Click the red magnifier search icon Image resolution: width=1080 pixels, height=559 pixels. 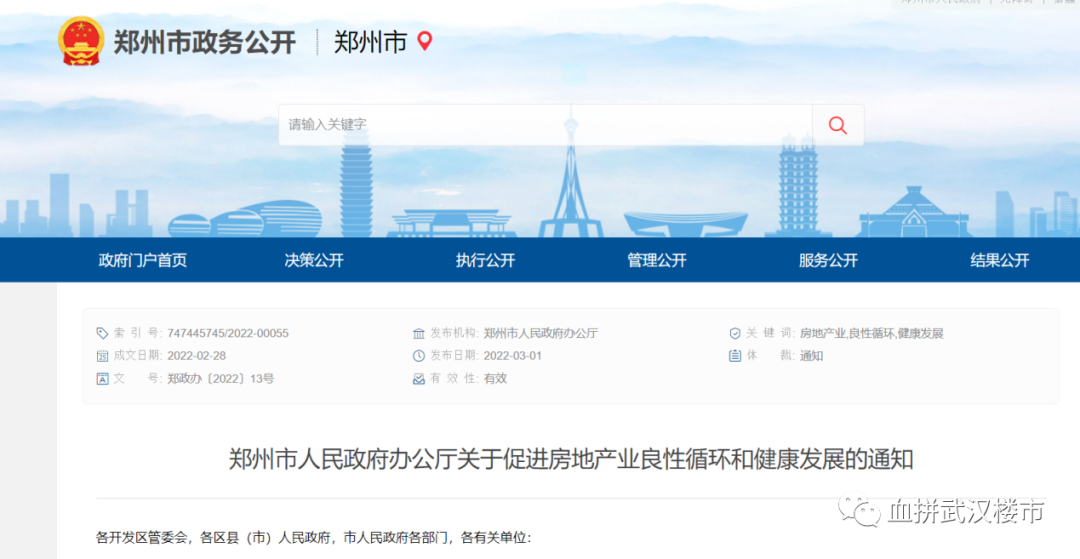tap(837, 125)
